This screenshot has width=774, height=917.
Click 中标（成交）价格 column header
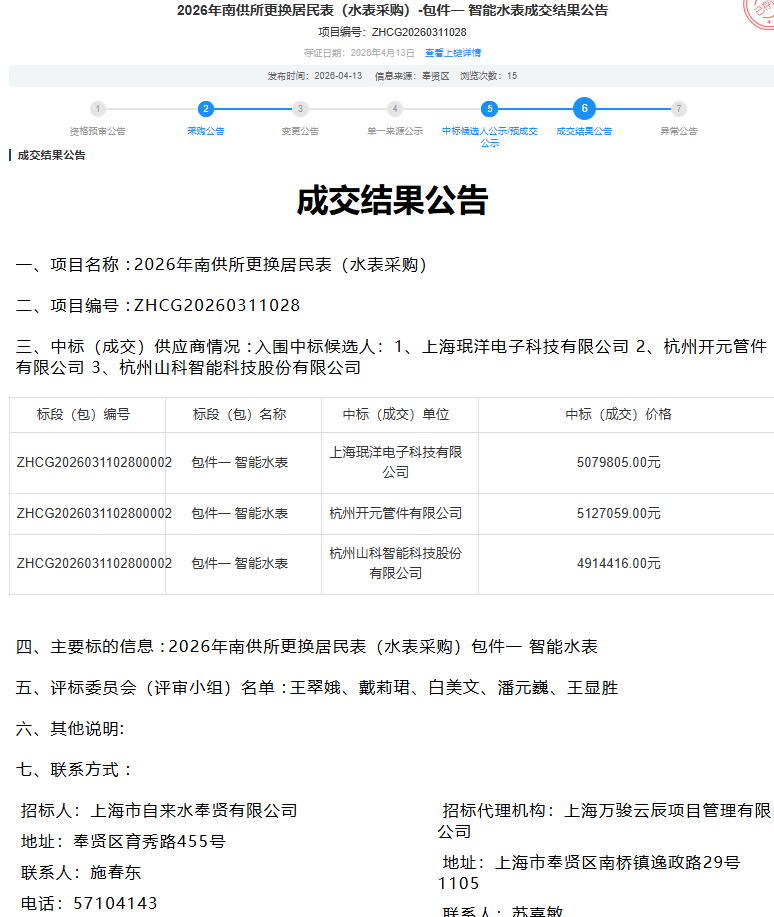pyautogui.click(x=618, y=414)
